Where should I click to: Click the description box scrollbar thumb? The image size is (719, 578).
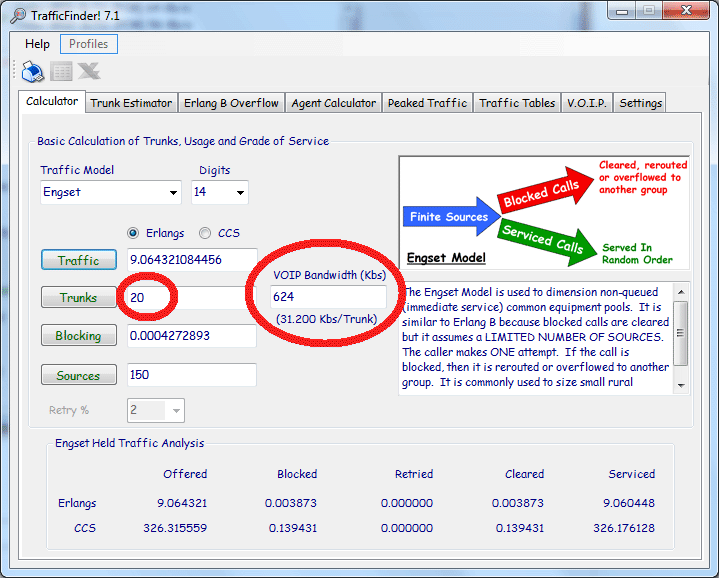[x=681, y=333]
